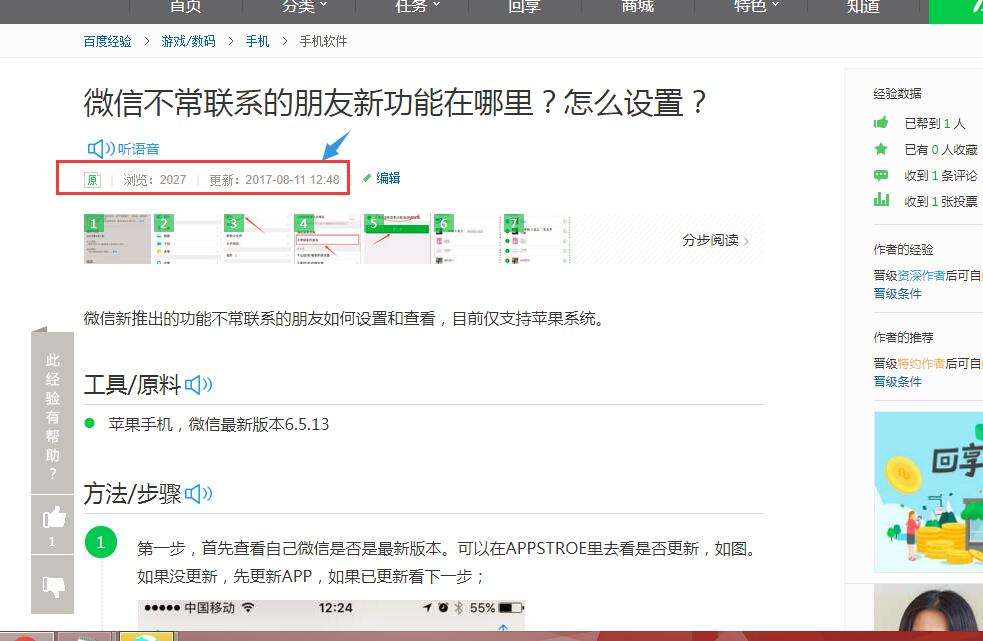Click the 收到1条评论 statistic text
Image resolution: width=983 pixels, height=641 pixels.
pyautogui.click(x=941, y=176)
